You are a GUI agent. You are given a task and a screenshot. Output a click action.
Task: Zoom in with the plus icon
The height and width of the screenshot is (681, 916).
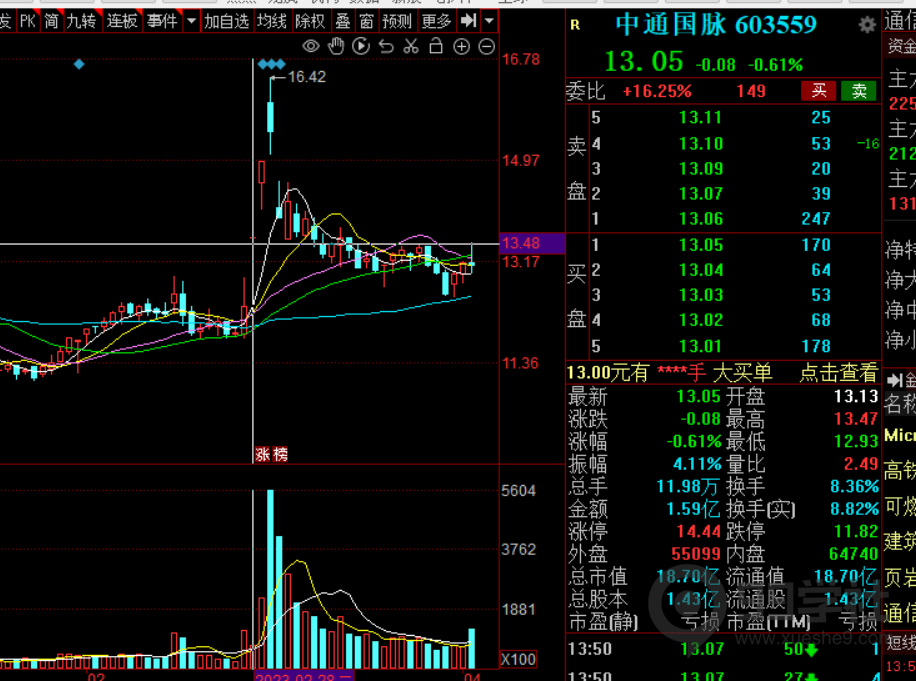(x=461, y=46)
